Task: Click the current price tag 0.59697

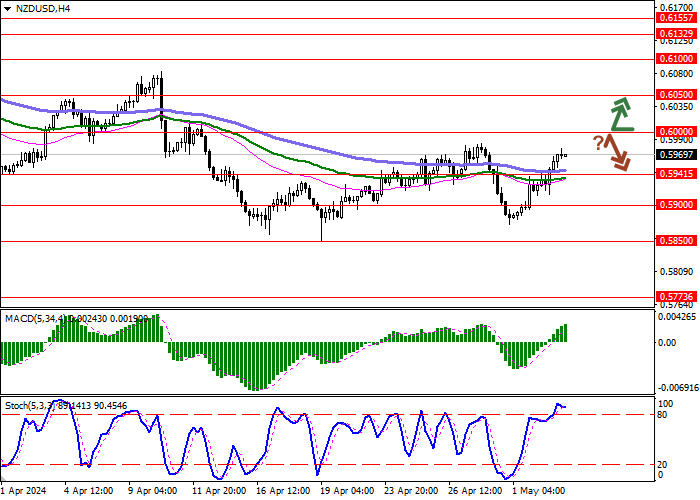Action: coord(676,155)
